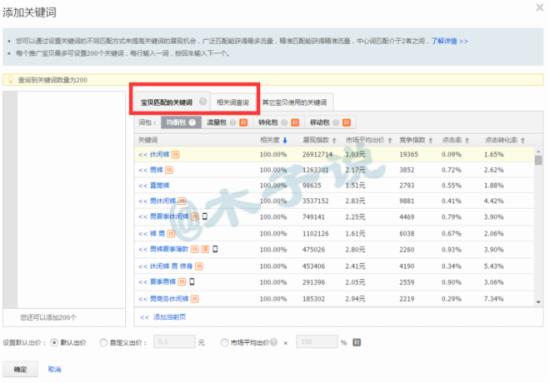Image resolution: width=550 pixels, height=383 pixels.
Task: Click the << arrow on the 3537152 row
Action: [143, 201]
